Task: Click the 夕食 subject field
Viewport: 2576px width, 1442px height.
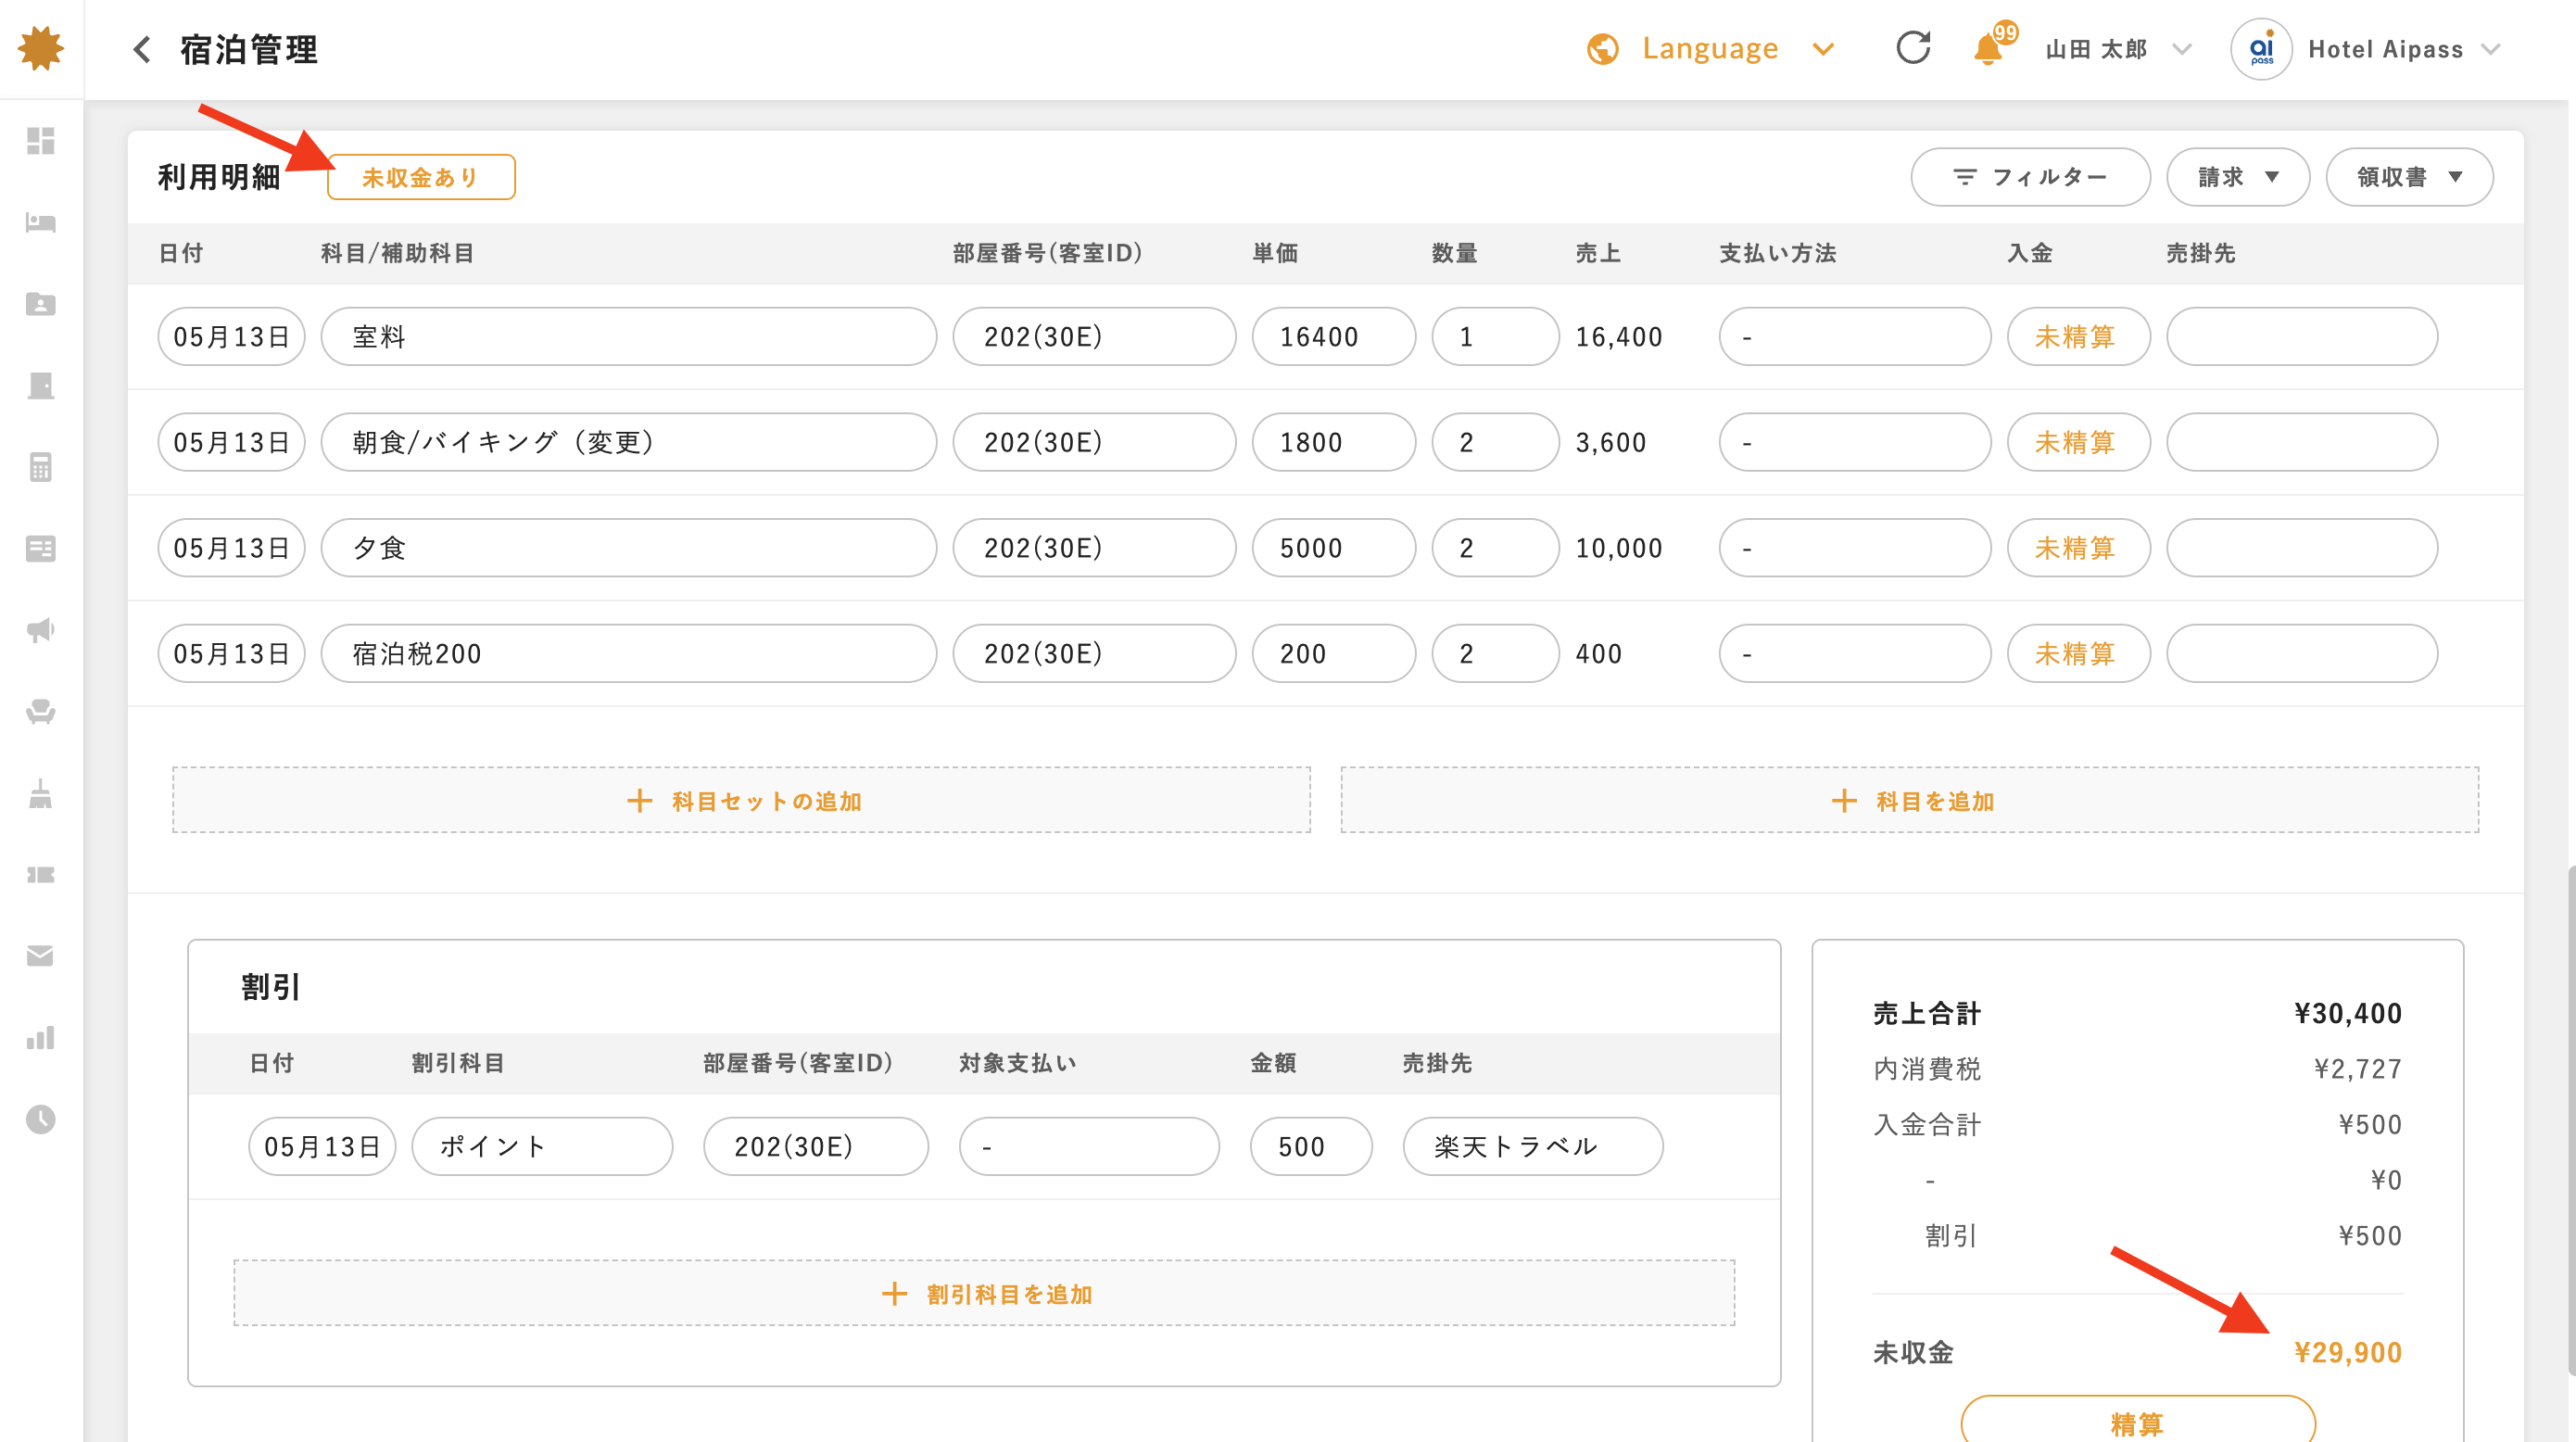Action: 628,547
